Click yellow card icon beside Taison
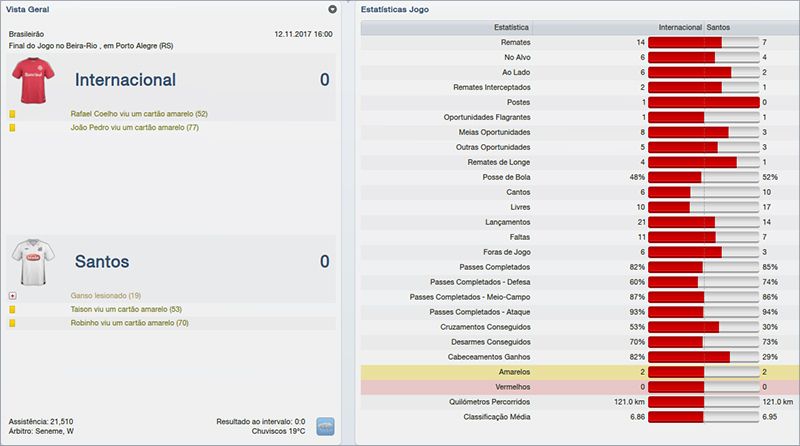 tap(12, 310)
